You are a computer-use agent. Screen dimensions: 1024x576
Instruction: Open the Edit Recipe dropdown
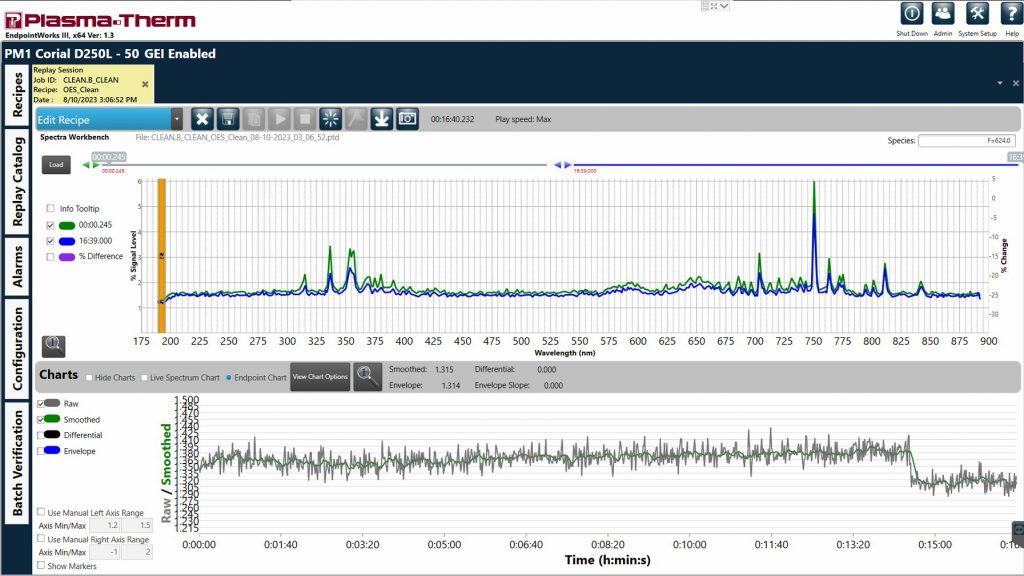[x=176, y=119]
